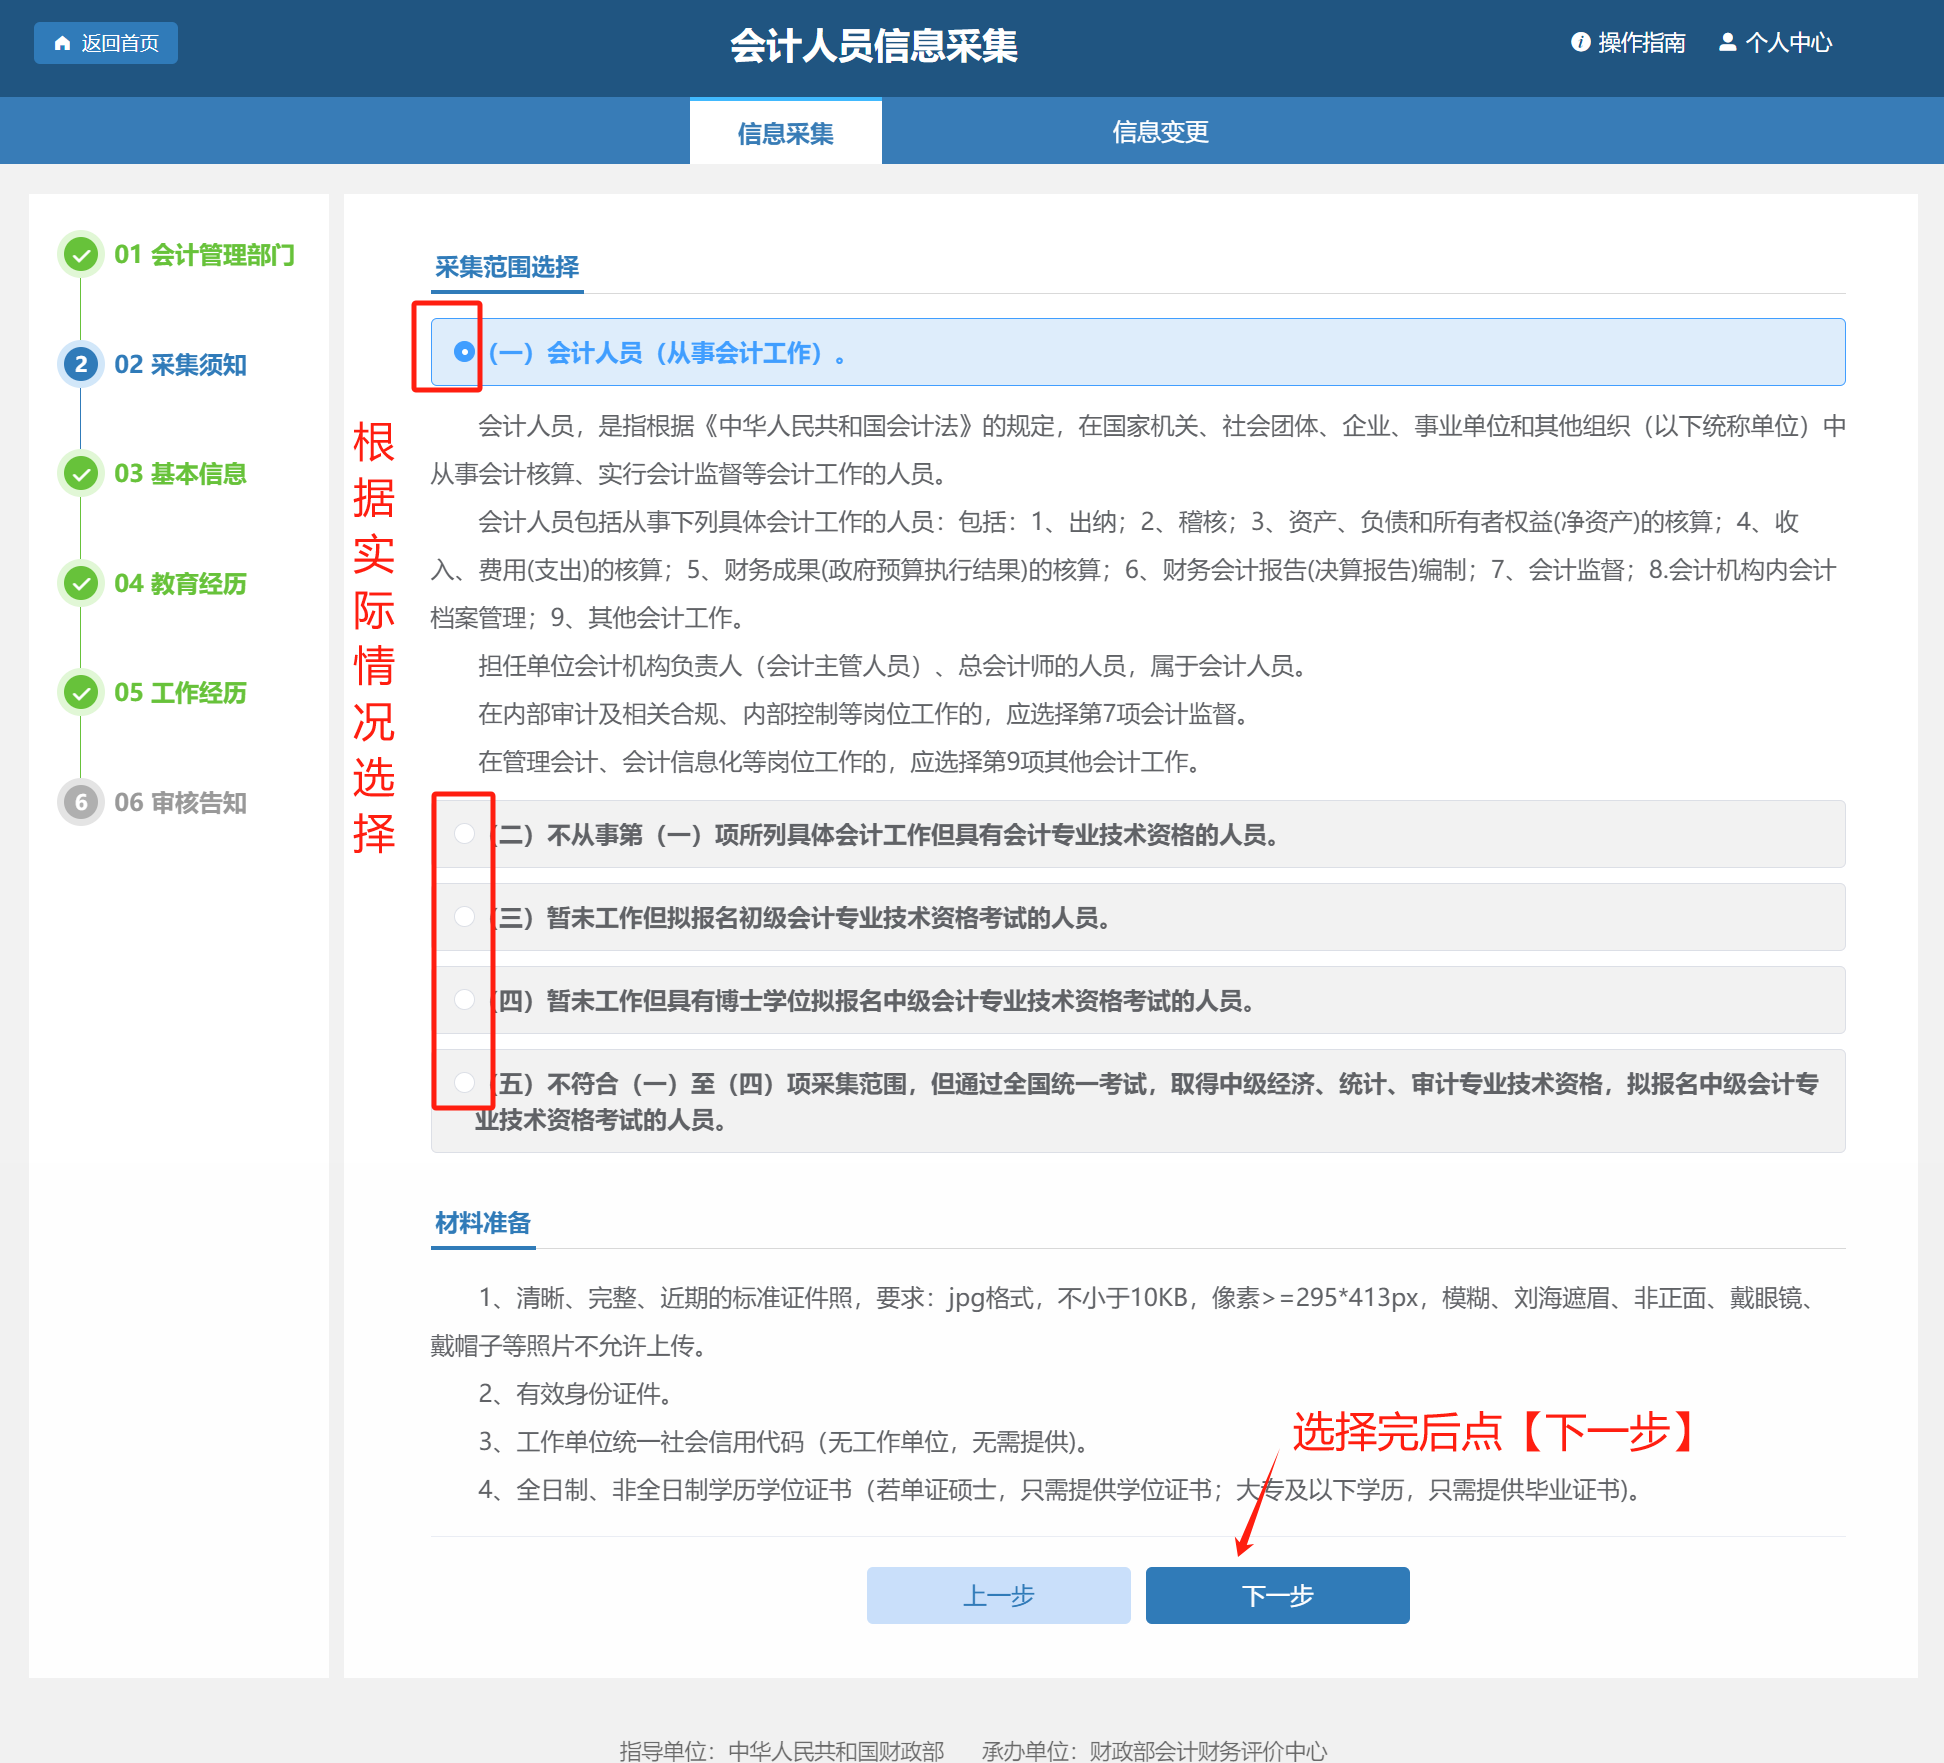
Task: Click the 下一步 button
Action: (x=1277, y=1595)
